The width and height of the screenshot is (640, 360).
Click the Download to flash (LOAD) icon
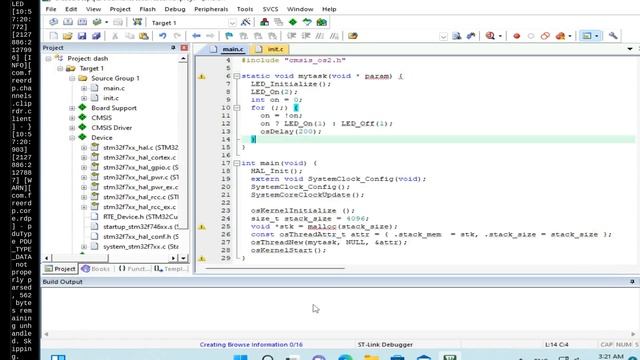pyautogui.click(x=137, y=22)
